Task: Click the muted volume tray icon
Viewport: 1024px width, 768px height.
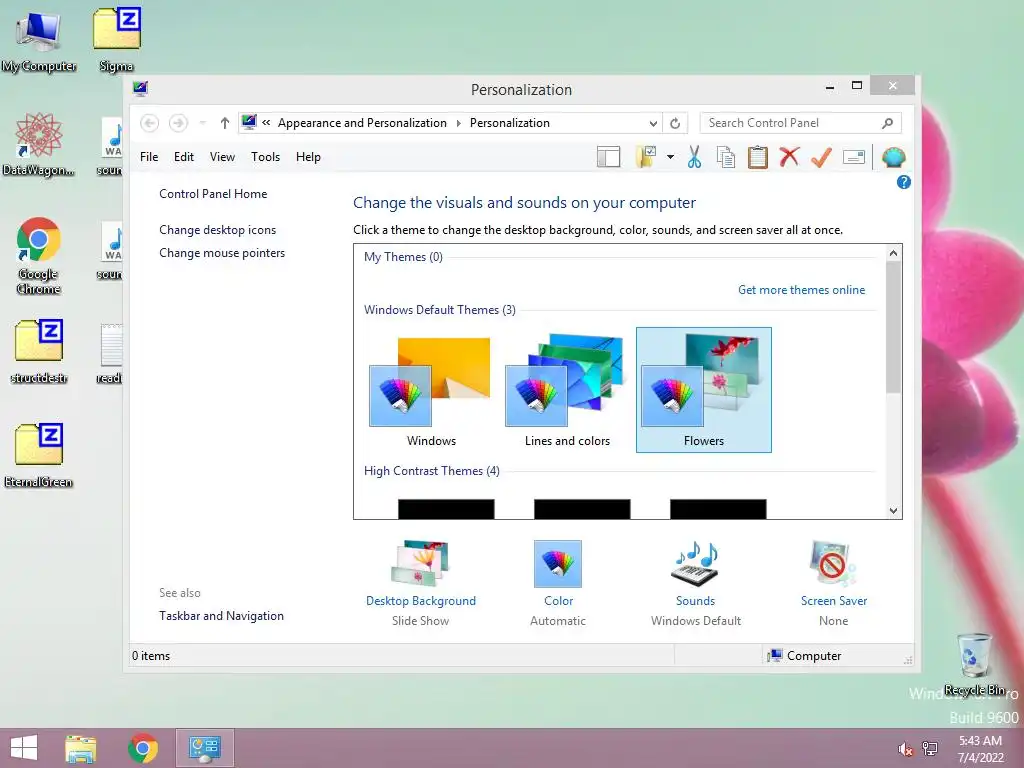Action: click(905, 749)
